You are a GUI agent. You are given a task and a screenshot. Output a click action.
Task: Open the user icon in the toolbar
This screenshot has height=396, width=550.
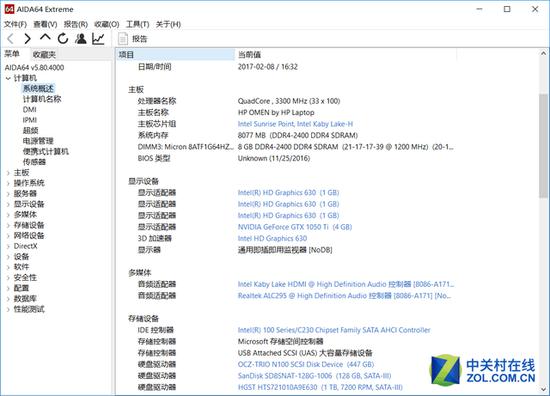(81, 39)
